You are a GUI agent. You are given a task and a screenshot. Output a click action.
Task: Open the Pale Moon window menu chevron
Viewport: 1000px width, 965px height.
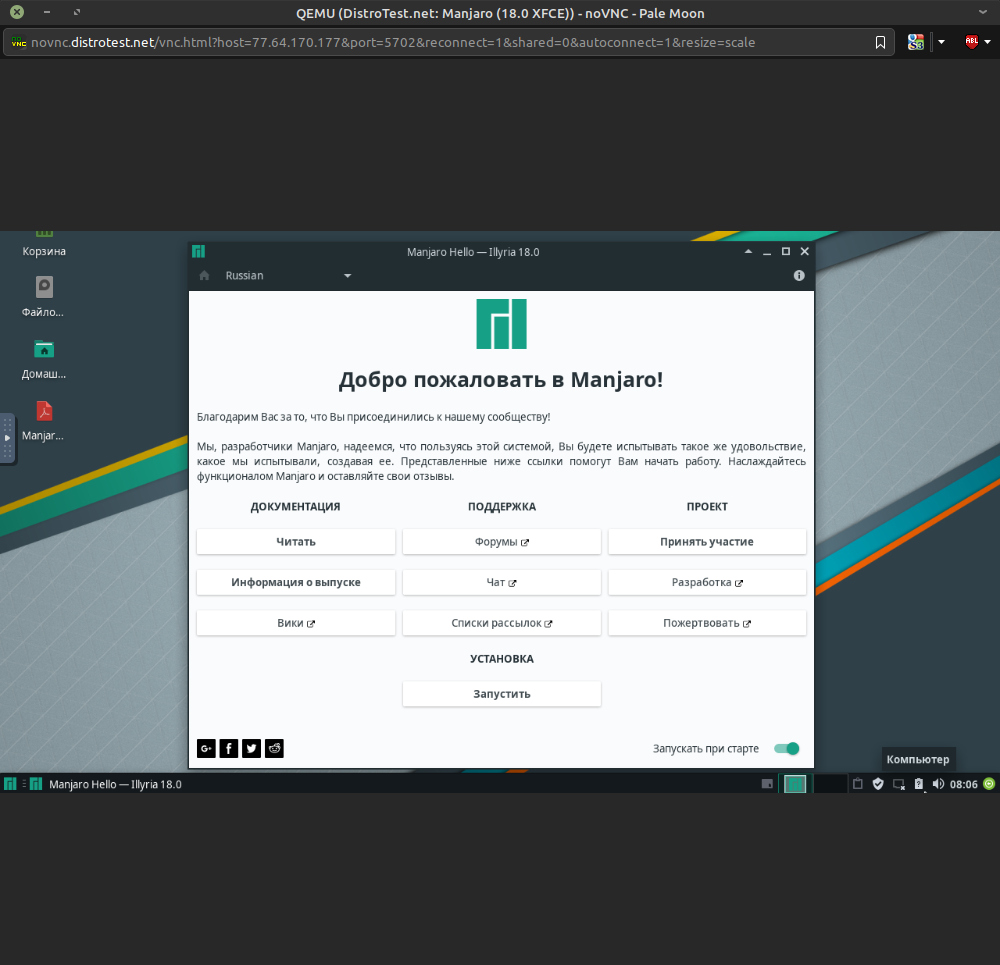pos(983,12)
